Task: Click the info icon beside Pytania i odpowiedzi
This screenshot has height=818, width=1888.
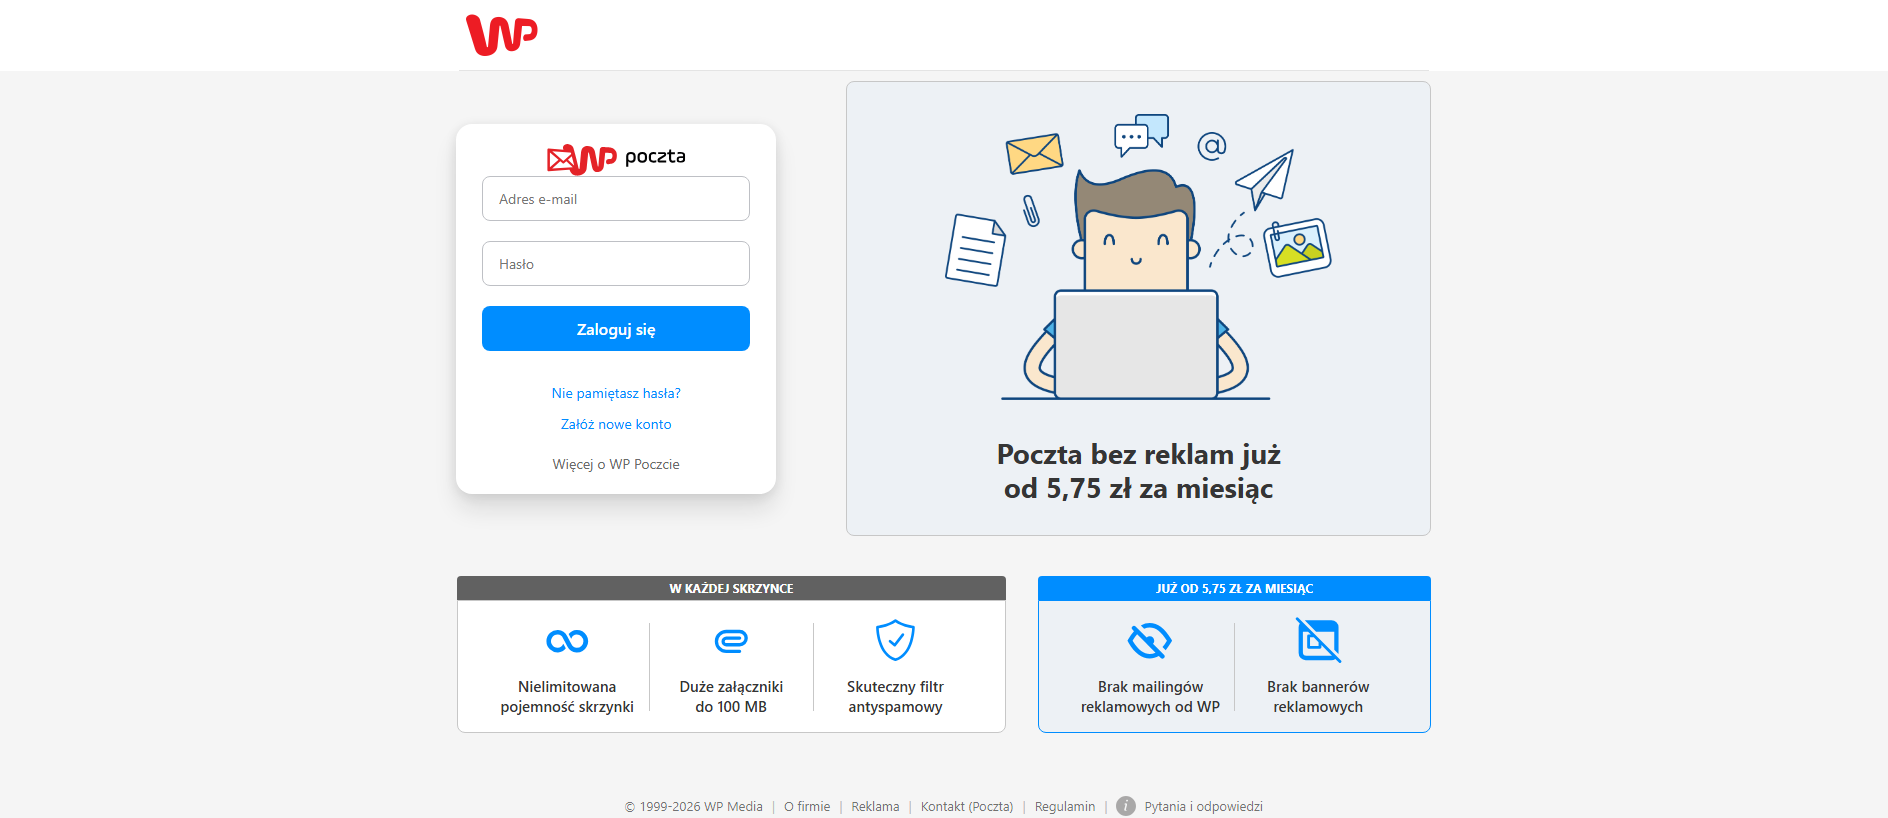Action: 1126,806
